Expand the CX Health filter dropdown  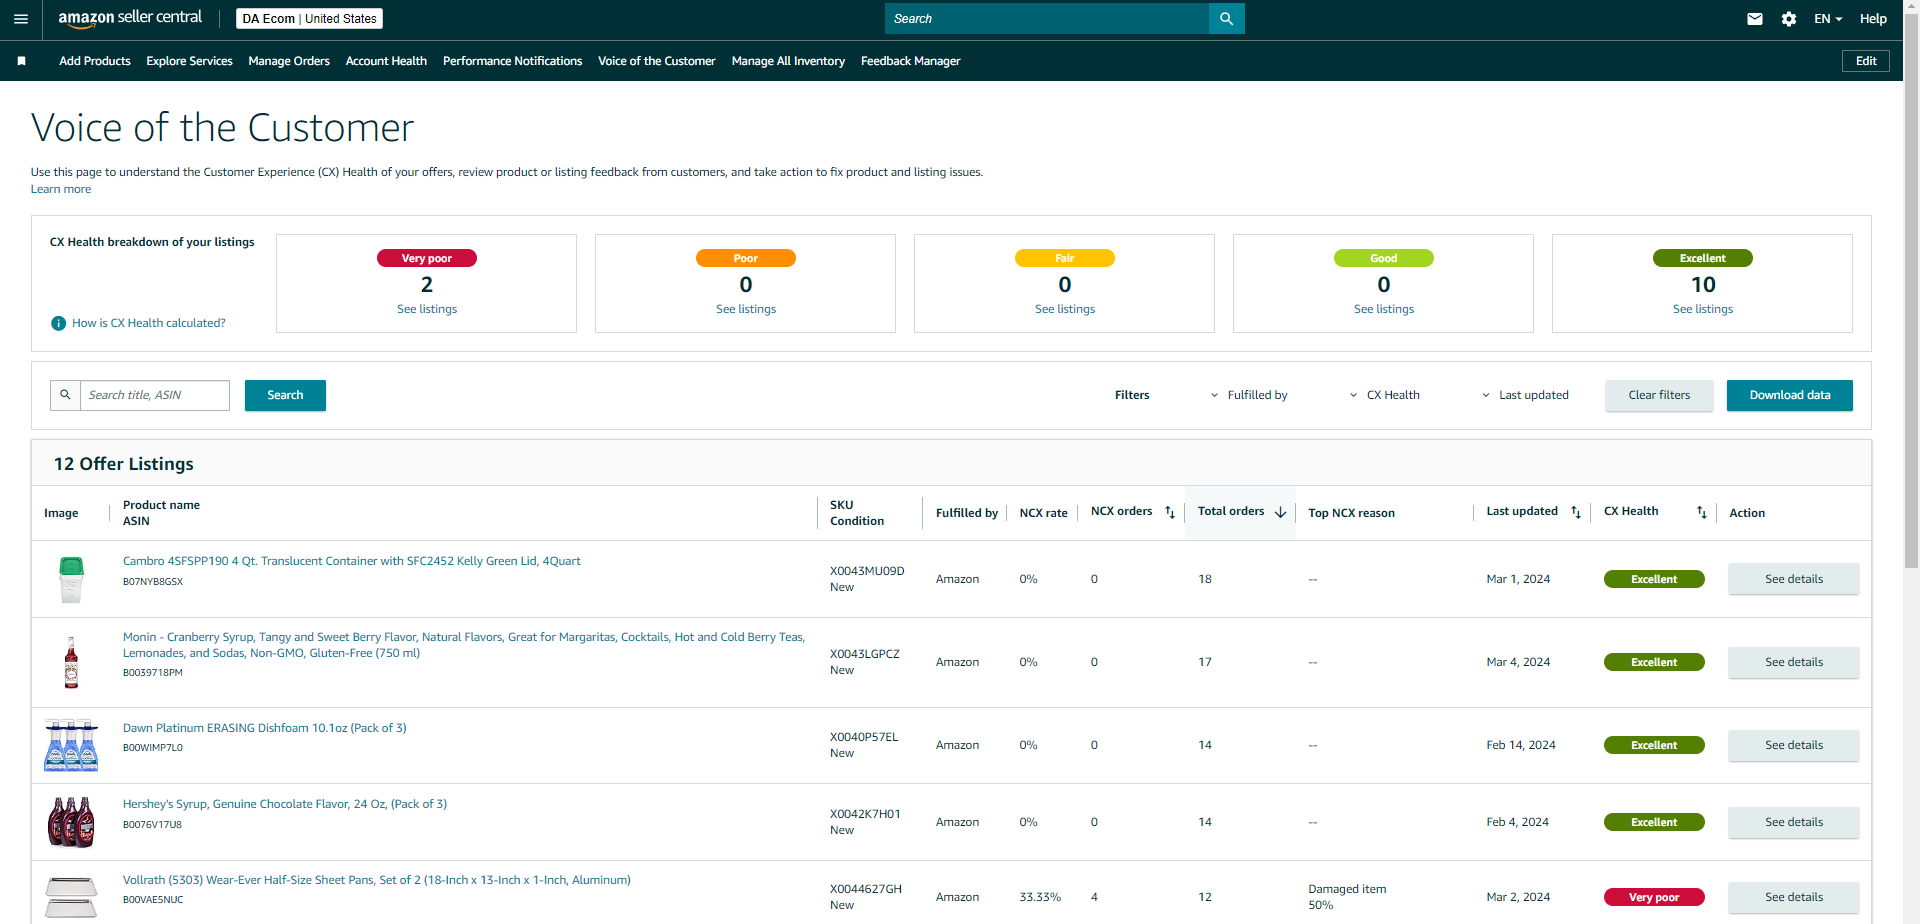tap(1384, 395)
